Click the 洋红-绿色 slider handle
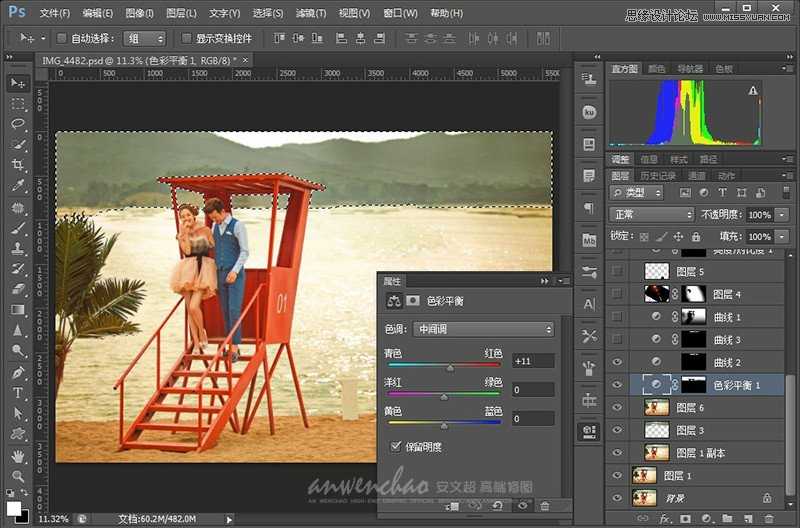800x528 pixels. coord(444,397)
